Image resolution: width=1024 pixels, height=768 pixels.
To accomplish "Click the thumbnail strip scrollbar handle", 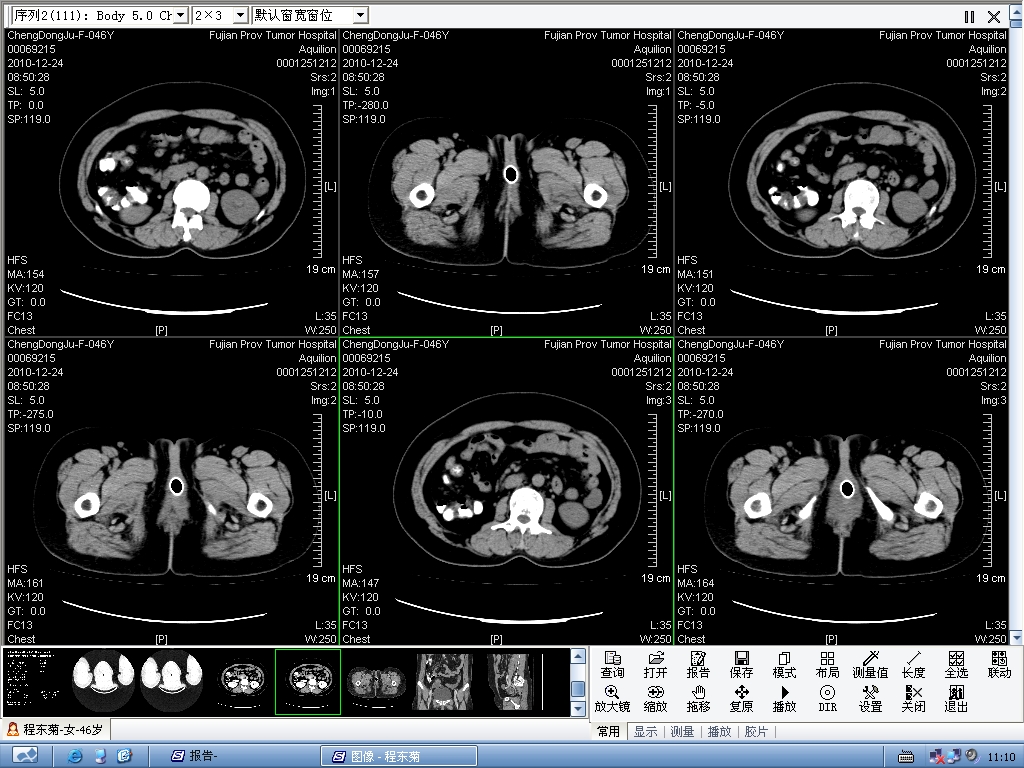I will (x=578, y=689).
